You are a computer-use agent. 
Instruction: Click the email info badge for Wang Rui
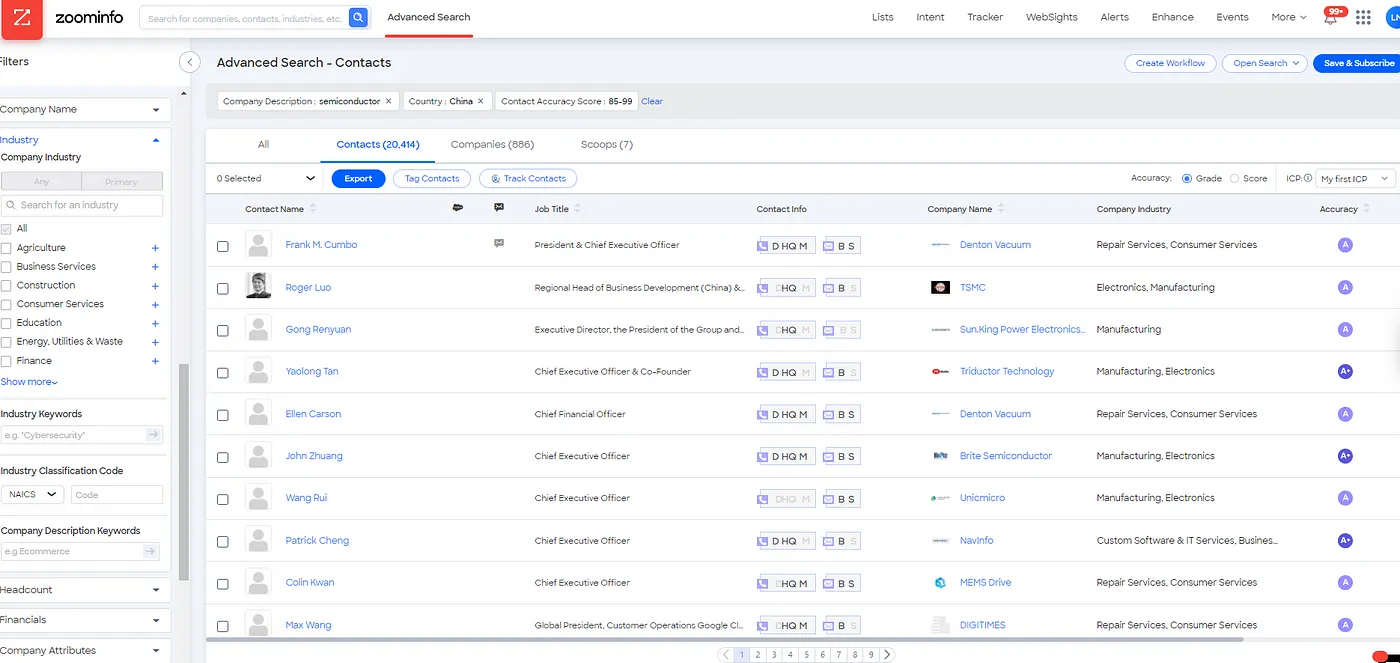tap(841, 498)
